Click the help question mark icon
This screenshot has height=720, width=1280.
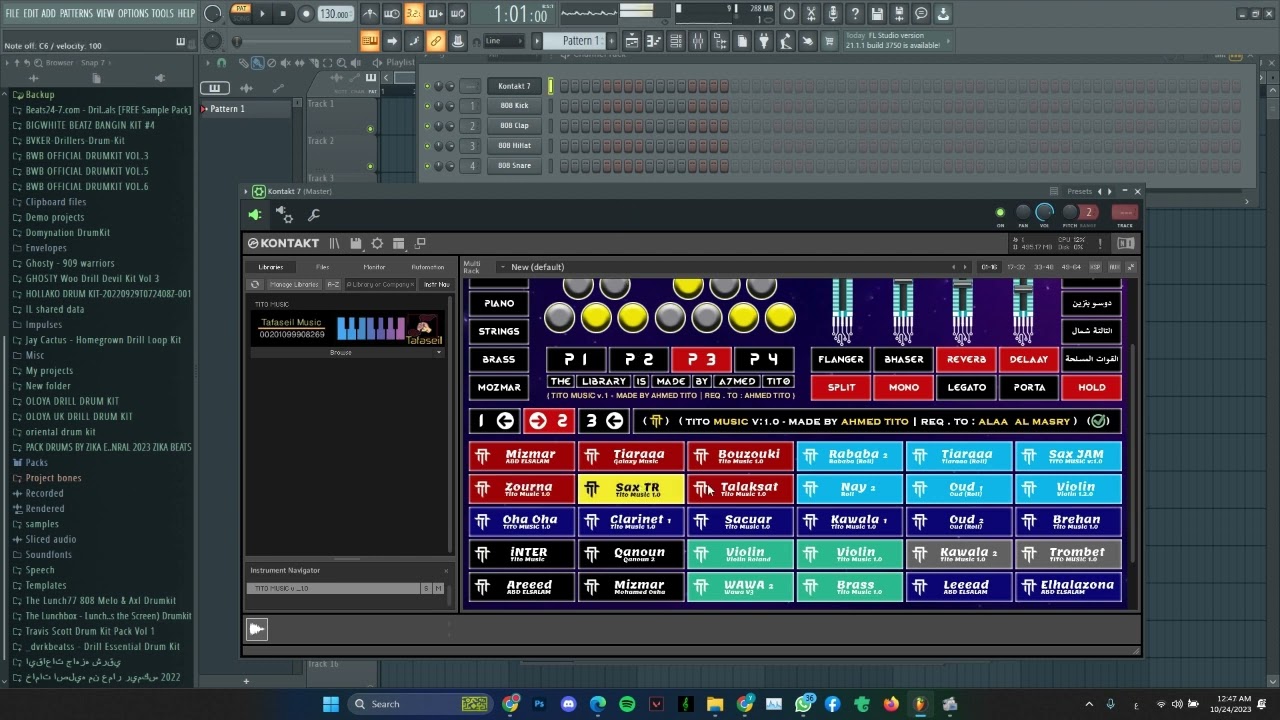point(855,14)
